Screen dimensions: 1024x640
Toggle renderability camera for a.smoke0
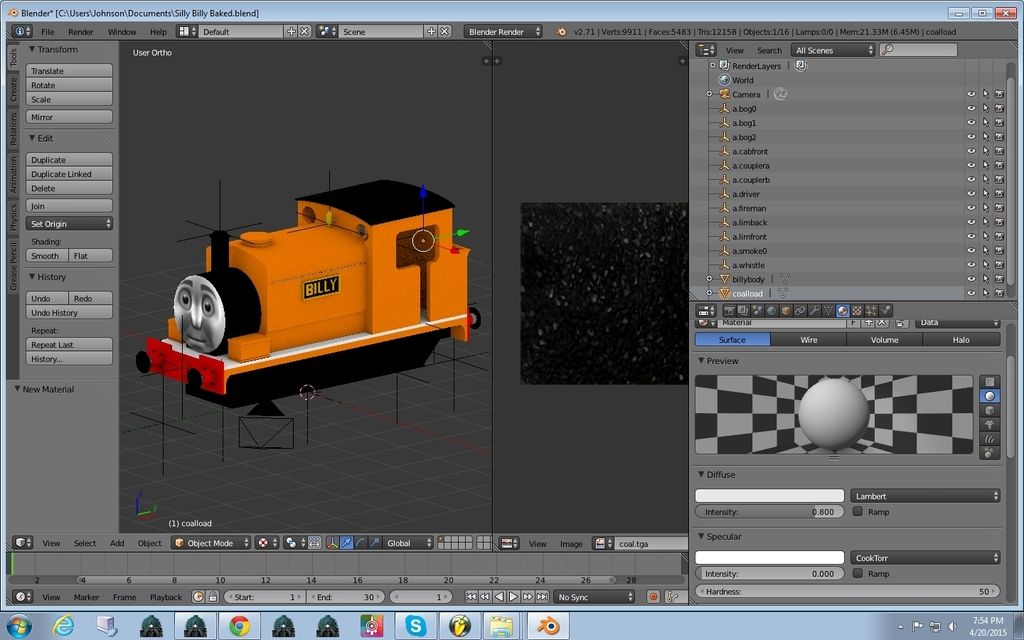point(999,251)
